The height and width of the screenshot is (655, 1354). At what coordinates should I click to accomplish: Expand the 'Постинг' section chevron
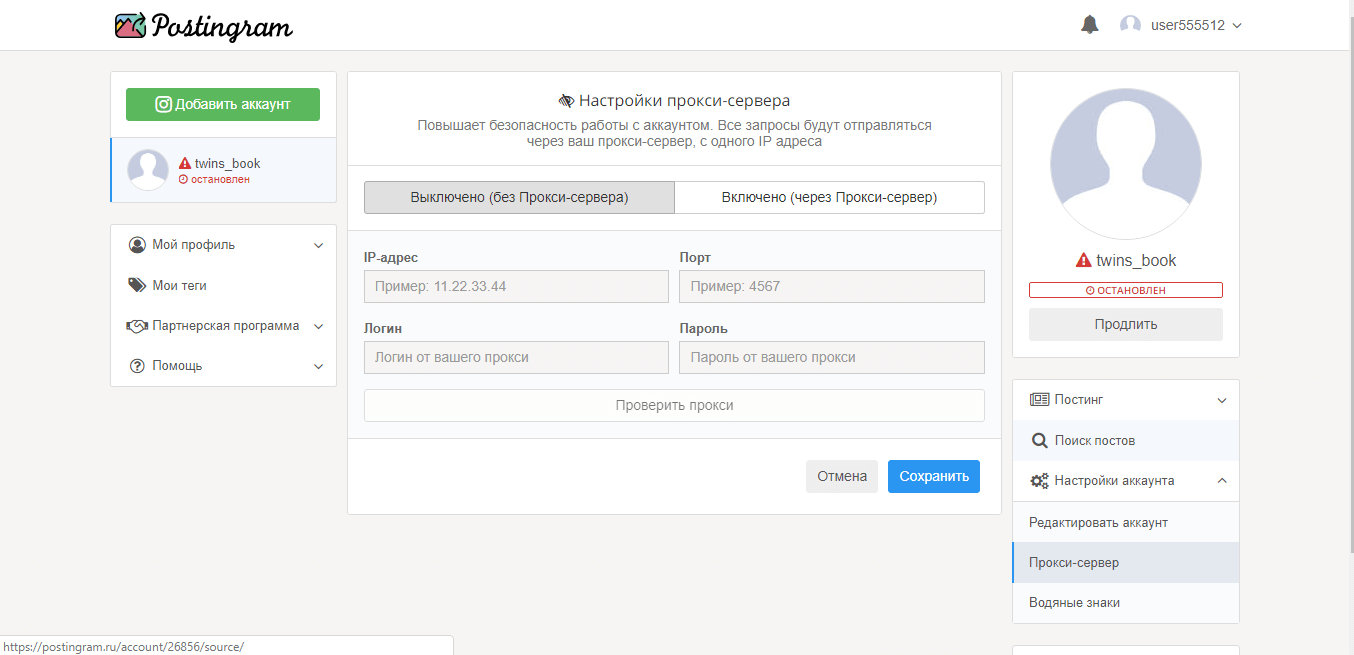[1221, 400]
